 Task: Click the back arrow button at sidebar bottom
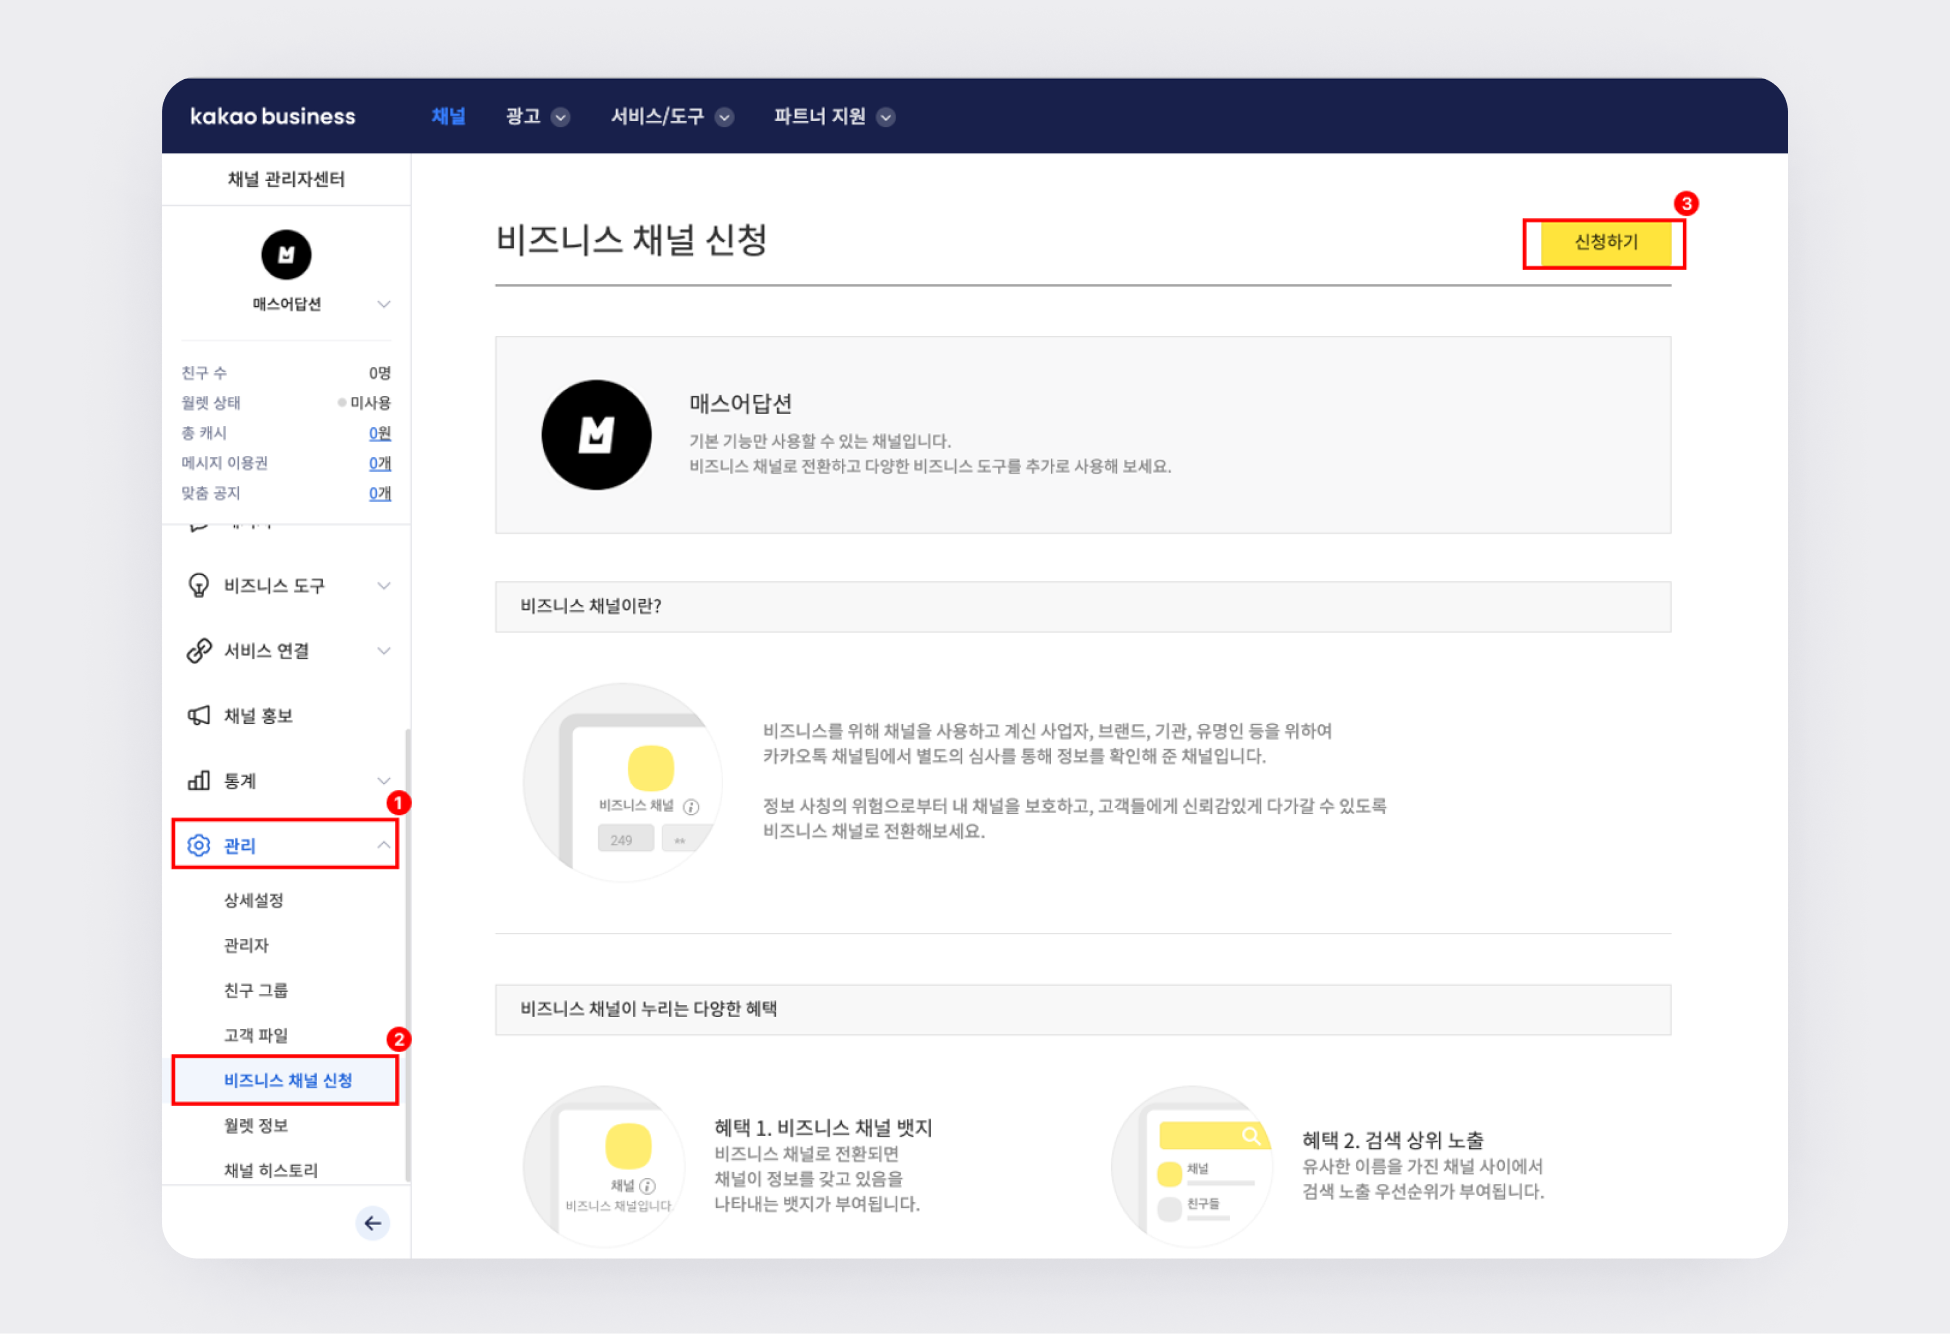point(372,1223)
